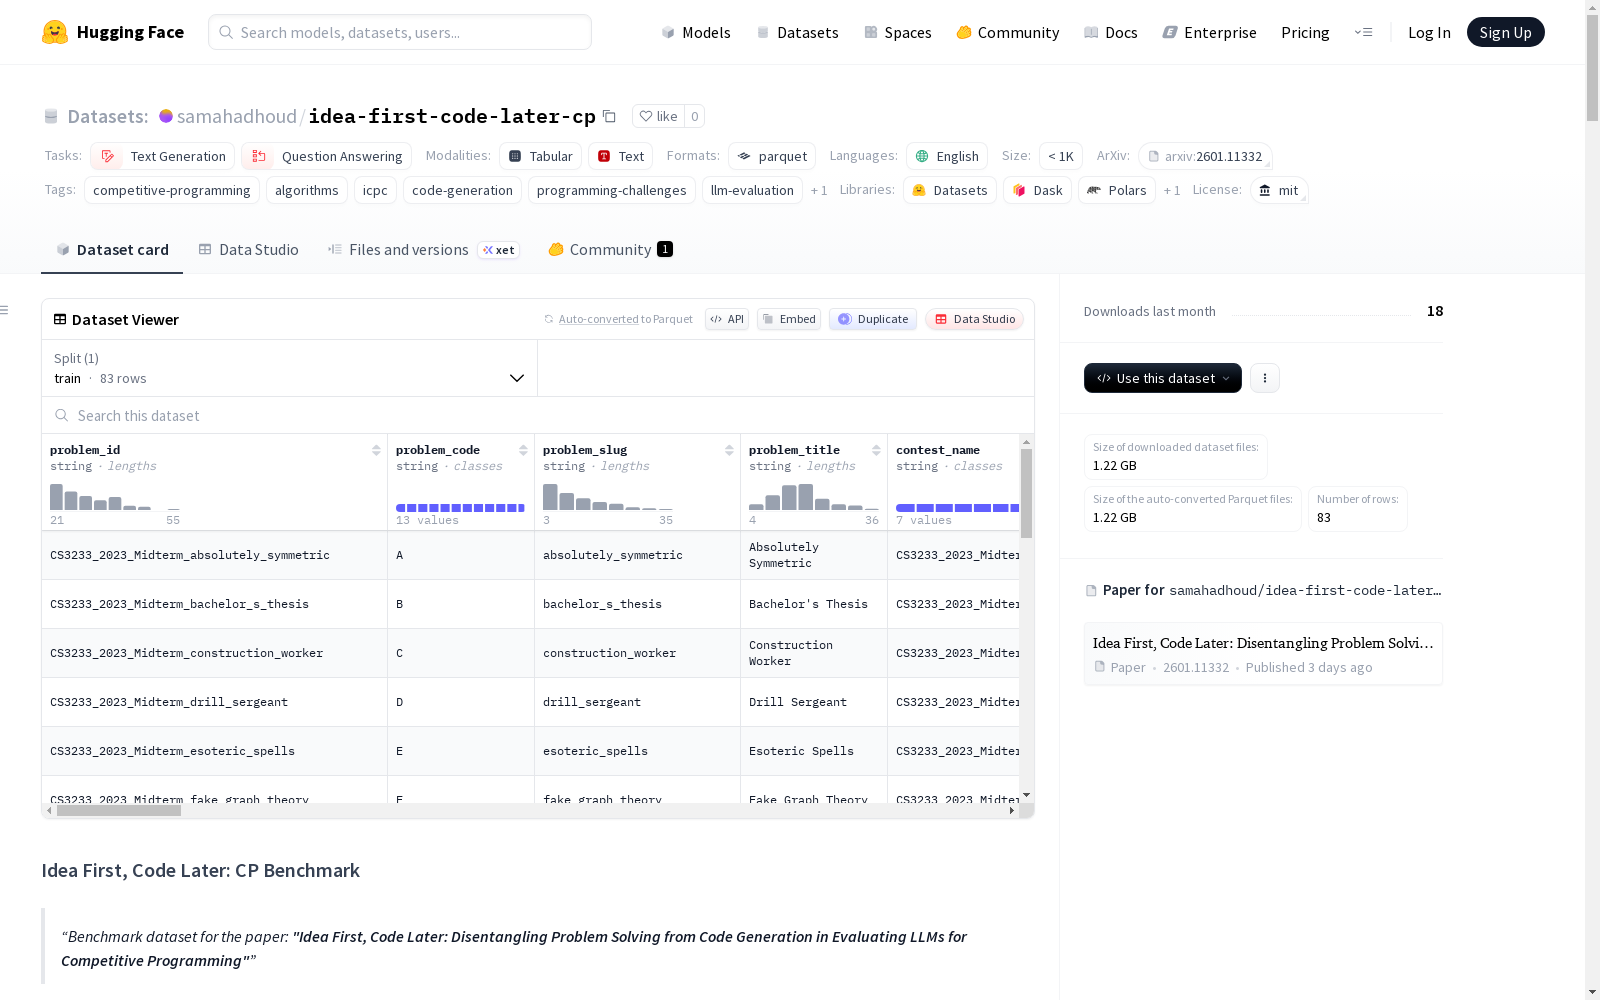Click the icpc tag
Screen dimensions: 1600x1000
click(375, 190)
